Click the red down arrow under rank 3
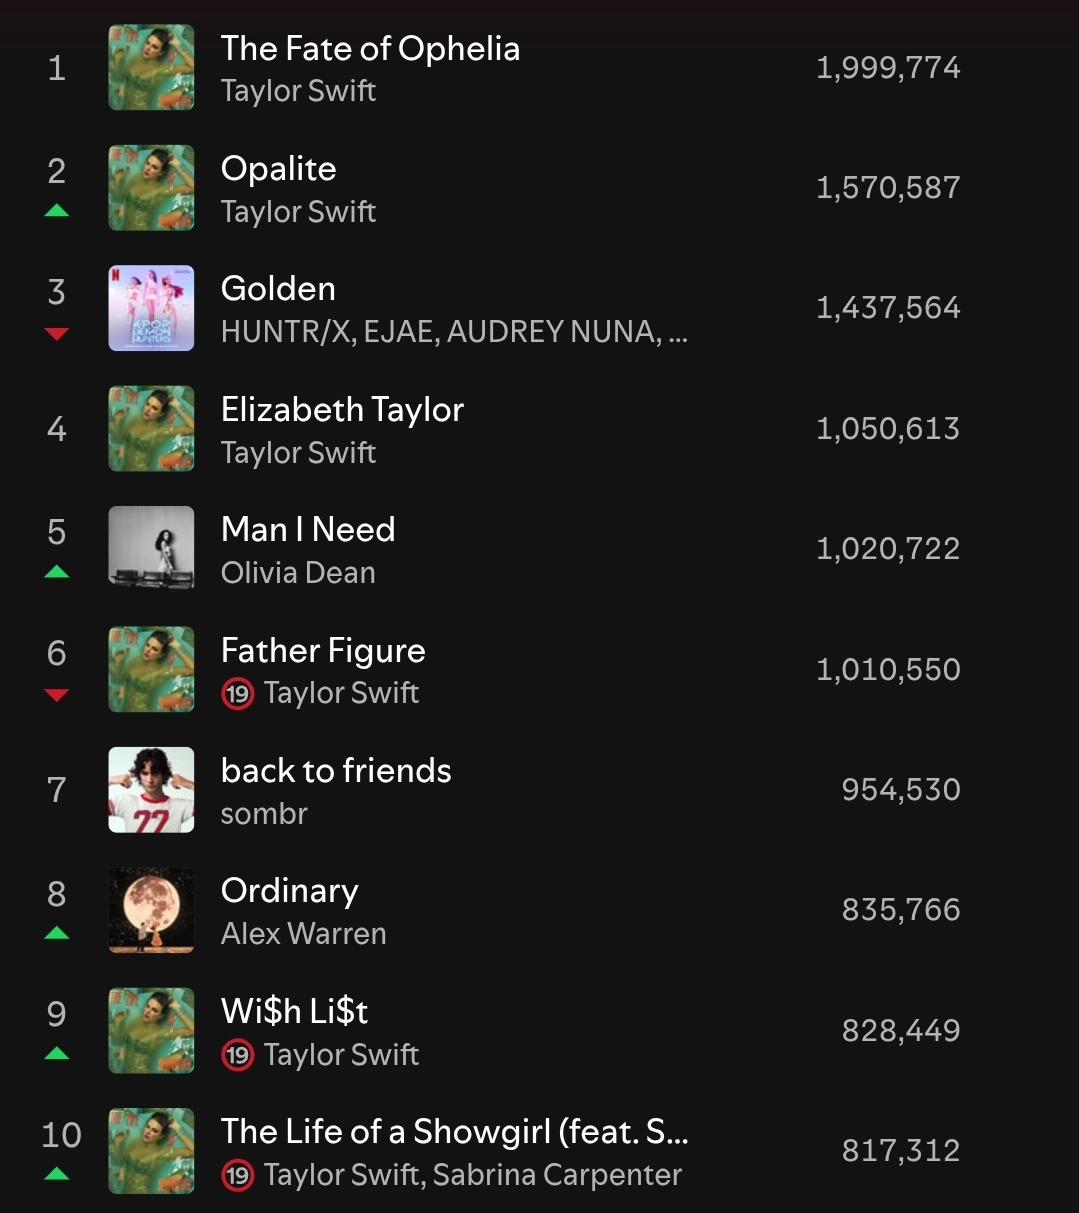Image resolution: width=1079 pixels, height=1213 pixels. 57,333
